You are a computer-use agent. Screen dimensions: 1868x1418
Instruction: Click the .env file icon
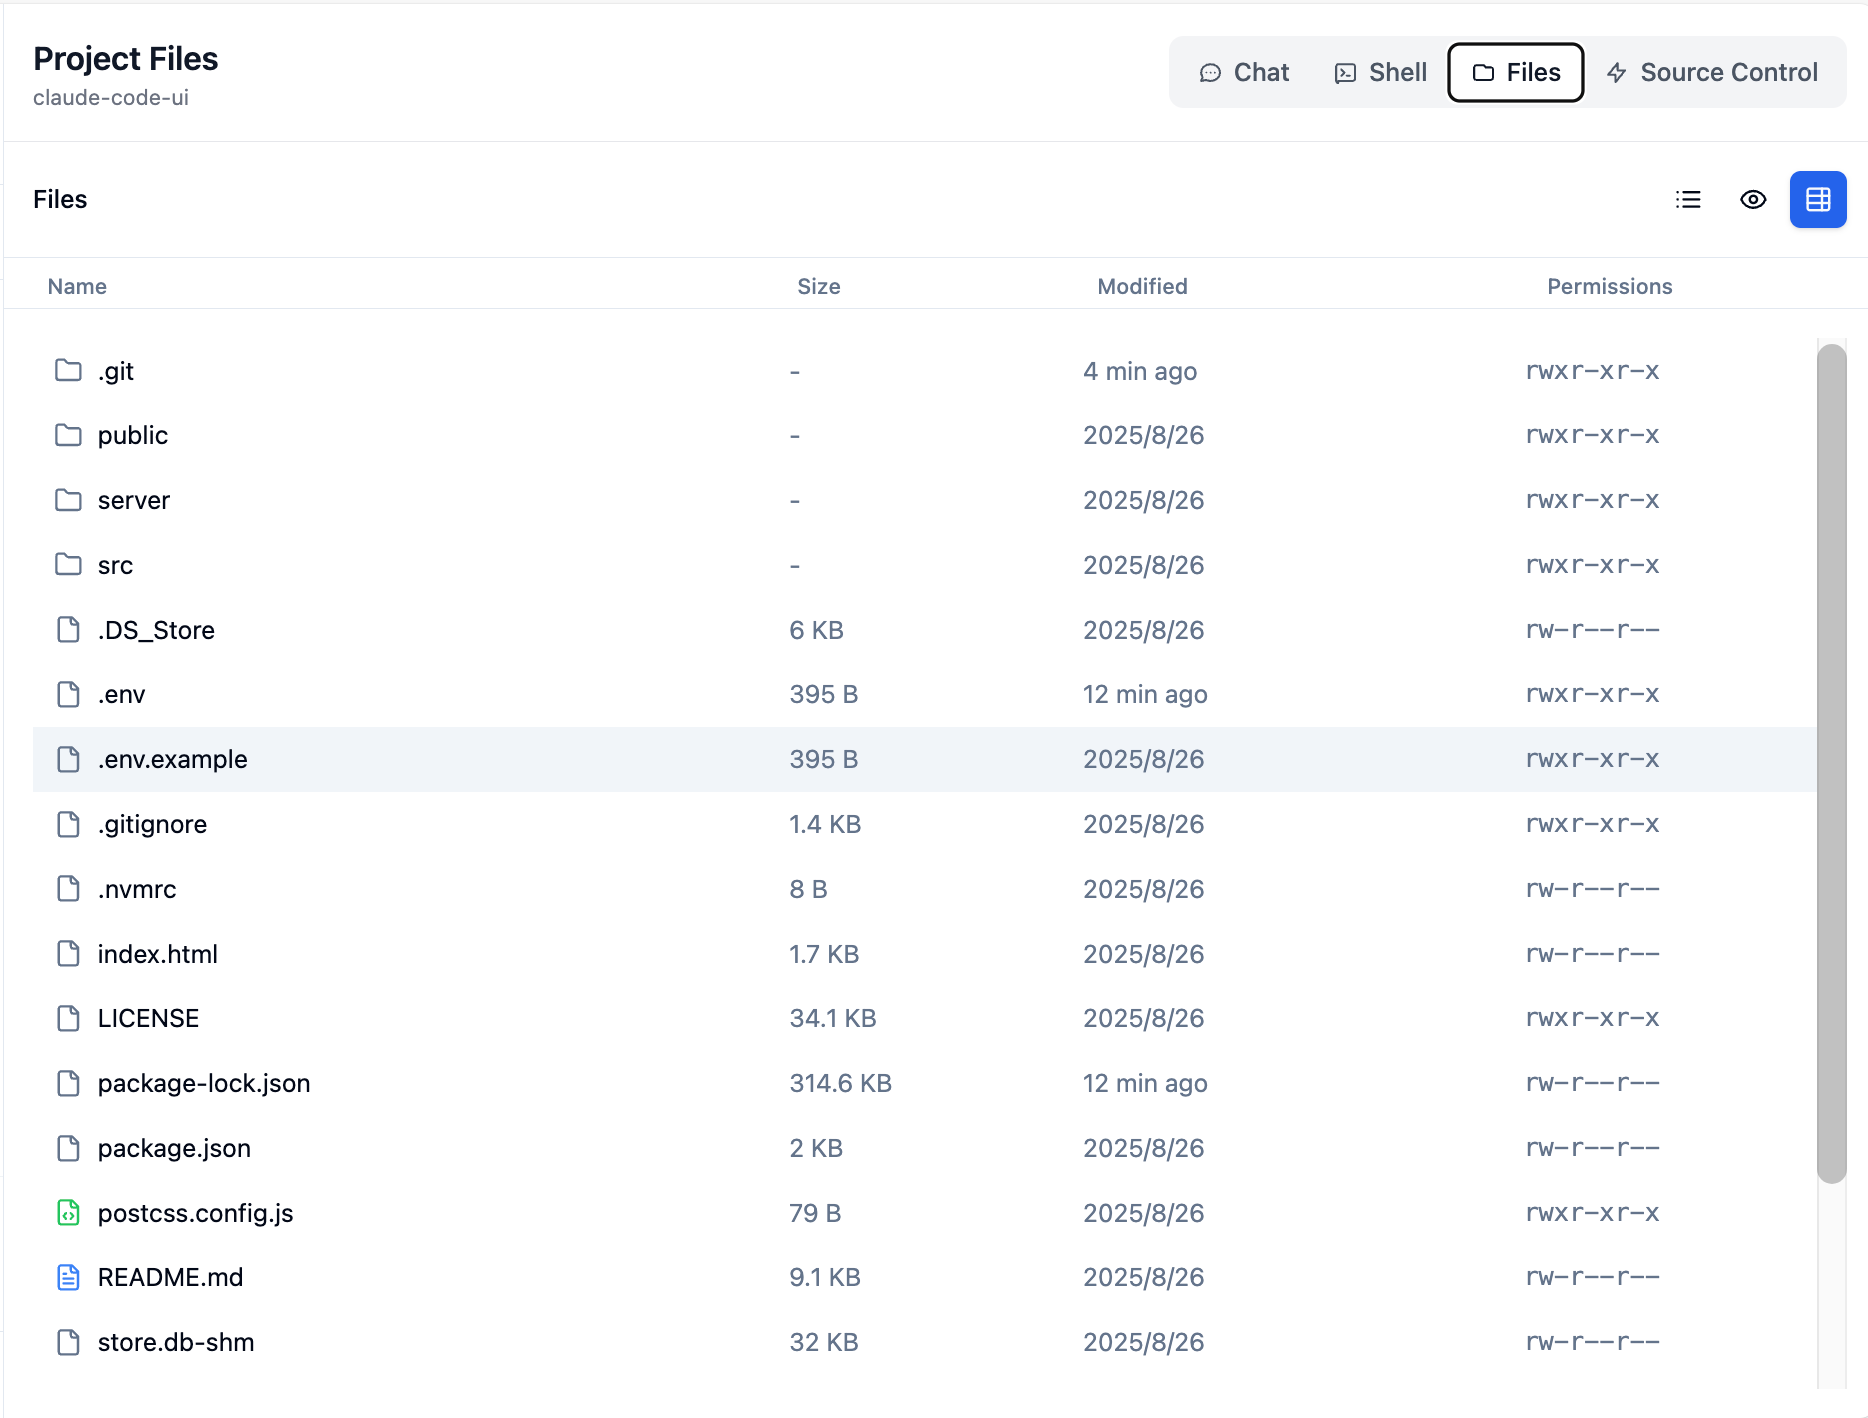tap(68, 694)
